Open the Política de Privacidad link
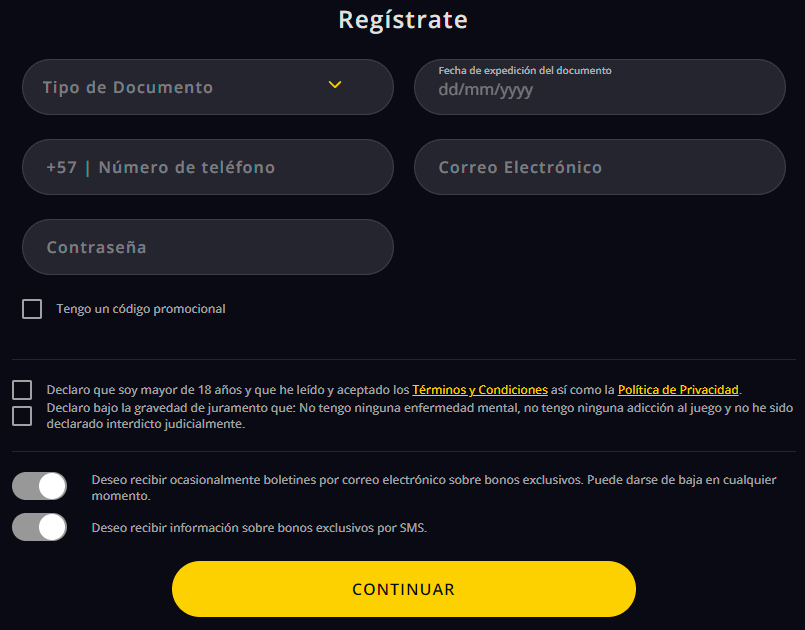 (x=678, y=390)
